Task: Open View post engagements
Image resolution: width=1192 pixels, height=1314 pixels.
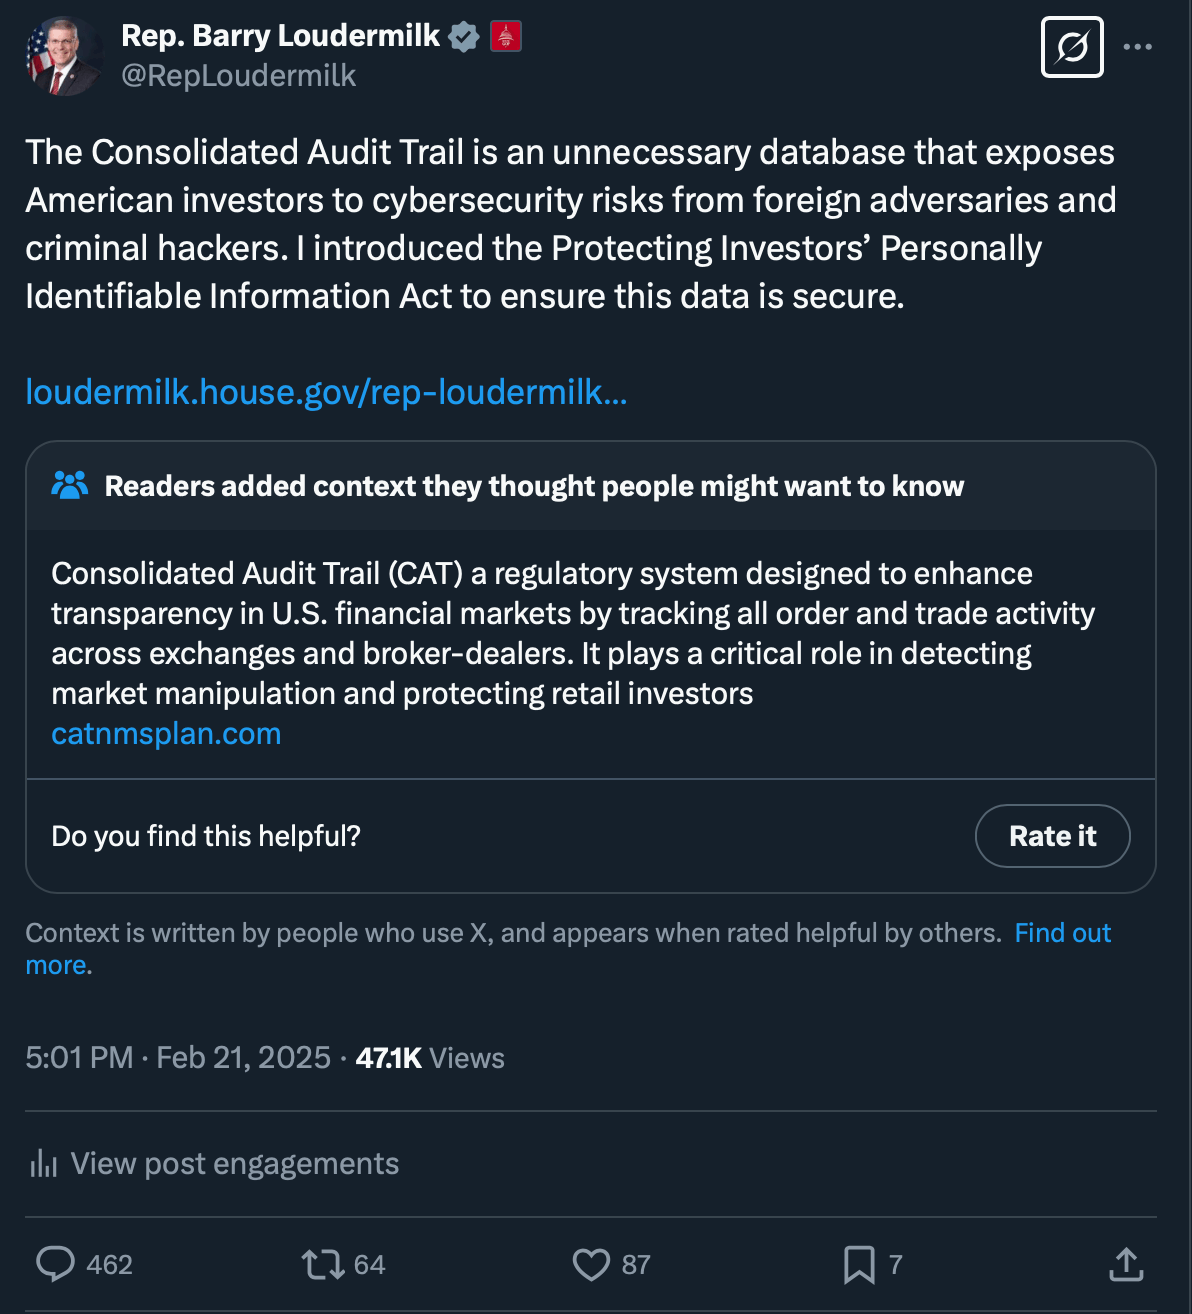Action: point(234,1164)
